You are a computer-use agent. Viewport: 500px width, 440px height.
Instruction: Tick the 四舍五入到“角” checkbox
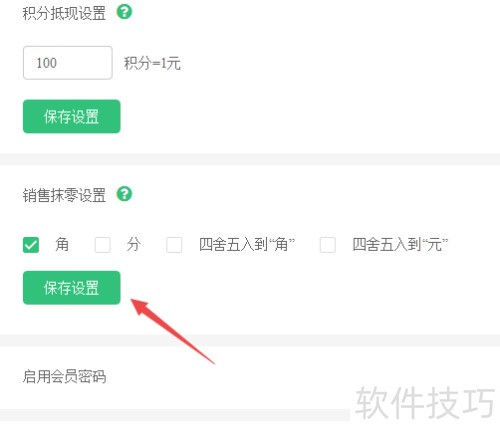click(x=174, y=245)
